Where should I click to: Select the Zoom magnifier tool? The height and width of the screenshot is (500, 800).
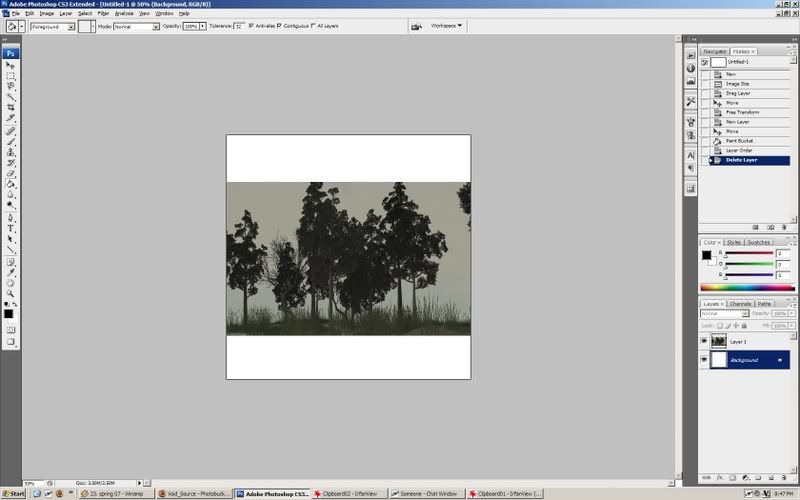pyautogui.click(x=11, y=293)
